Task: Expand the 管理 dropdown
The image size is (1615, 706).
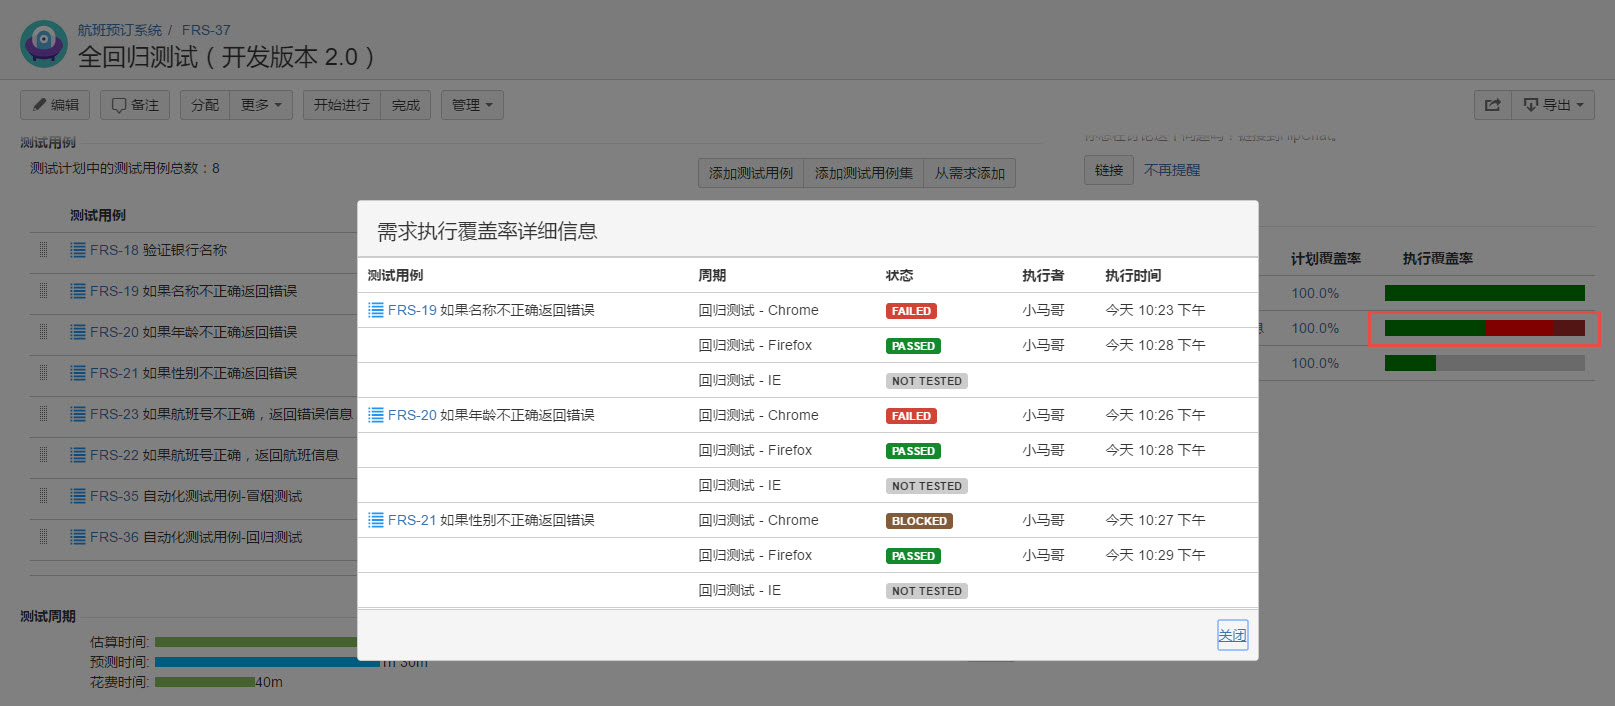Action: [472, 105]
